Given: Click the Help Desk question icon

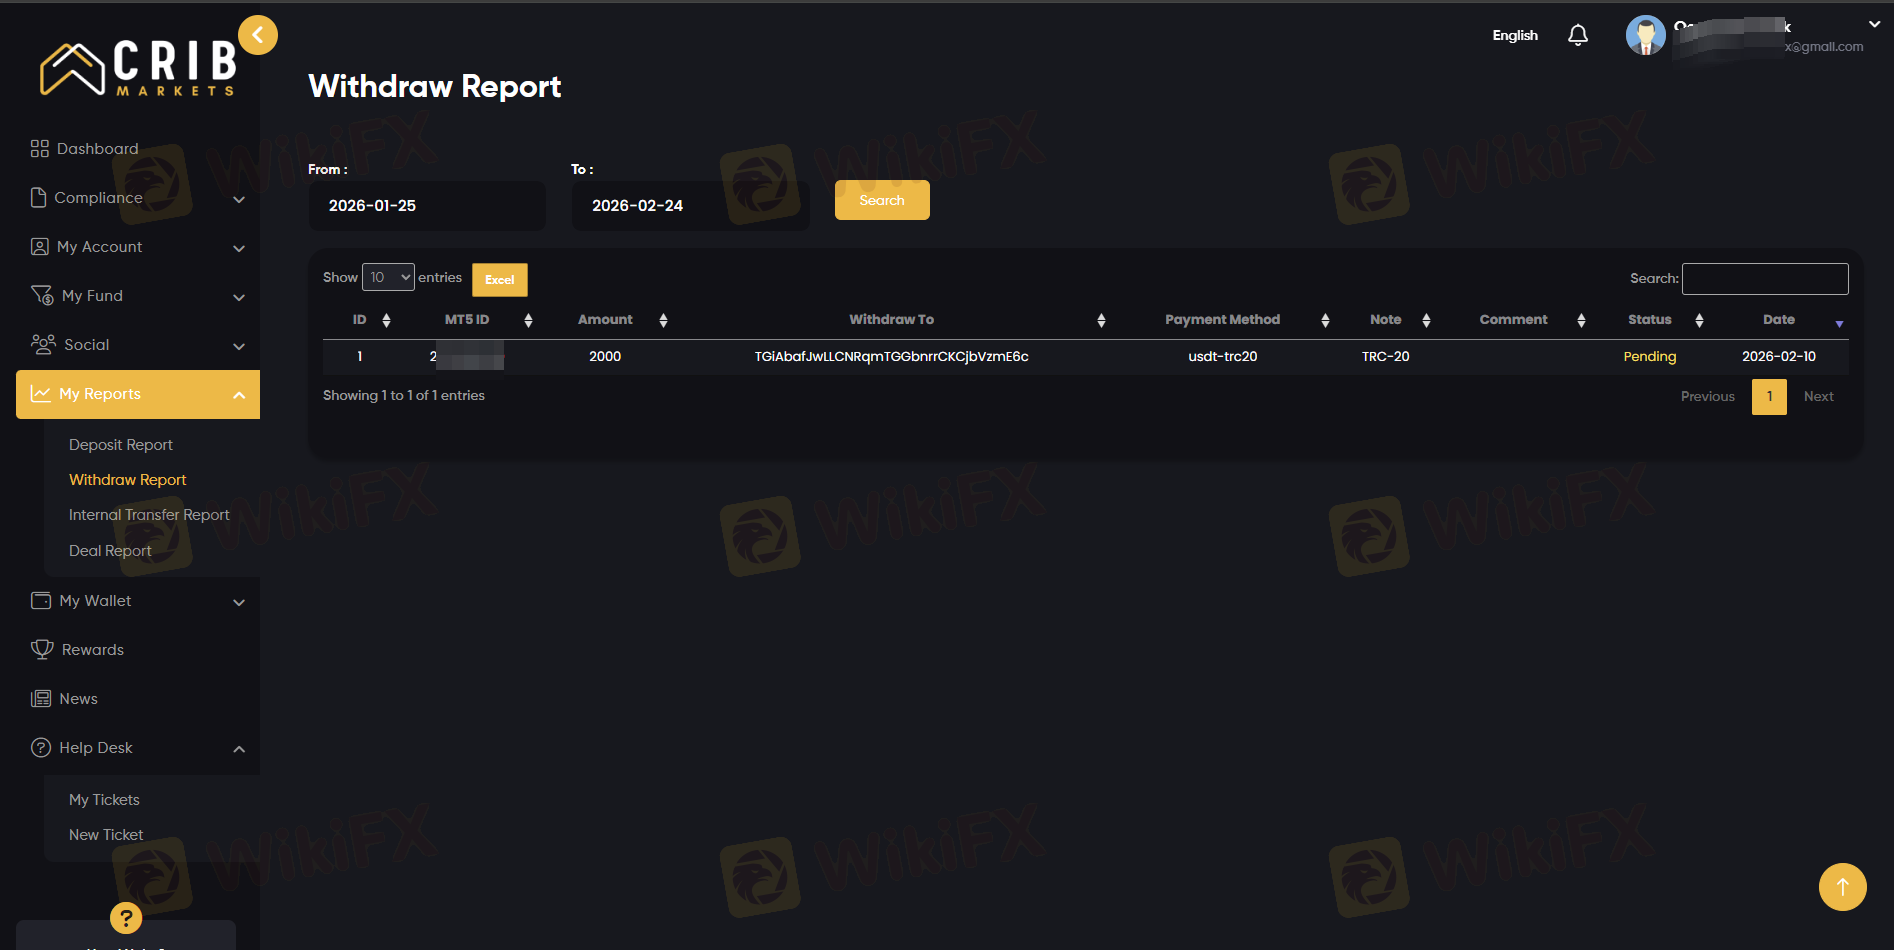Looking at the screenshot, I should (41, 748).
